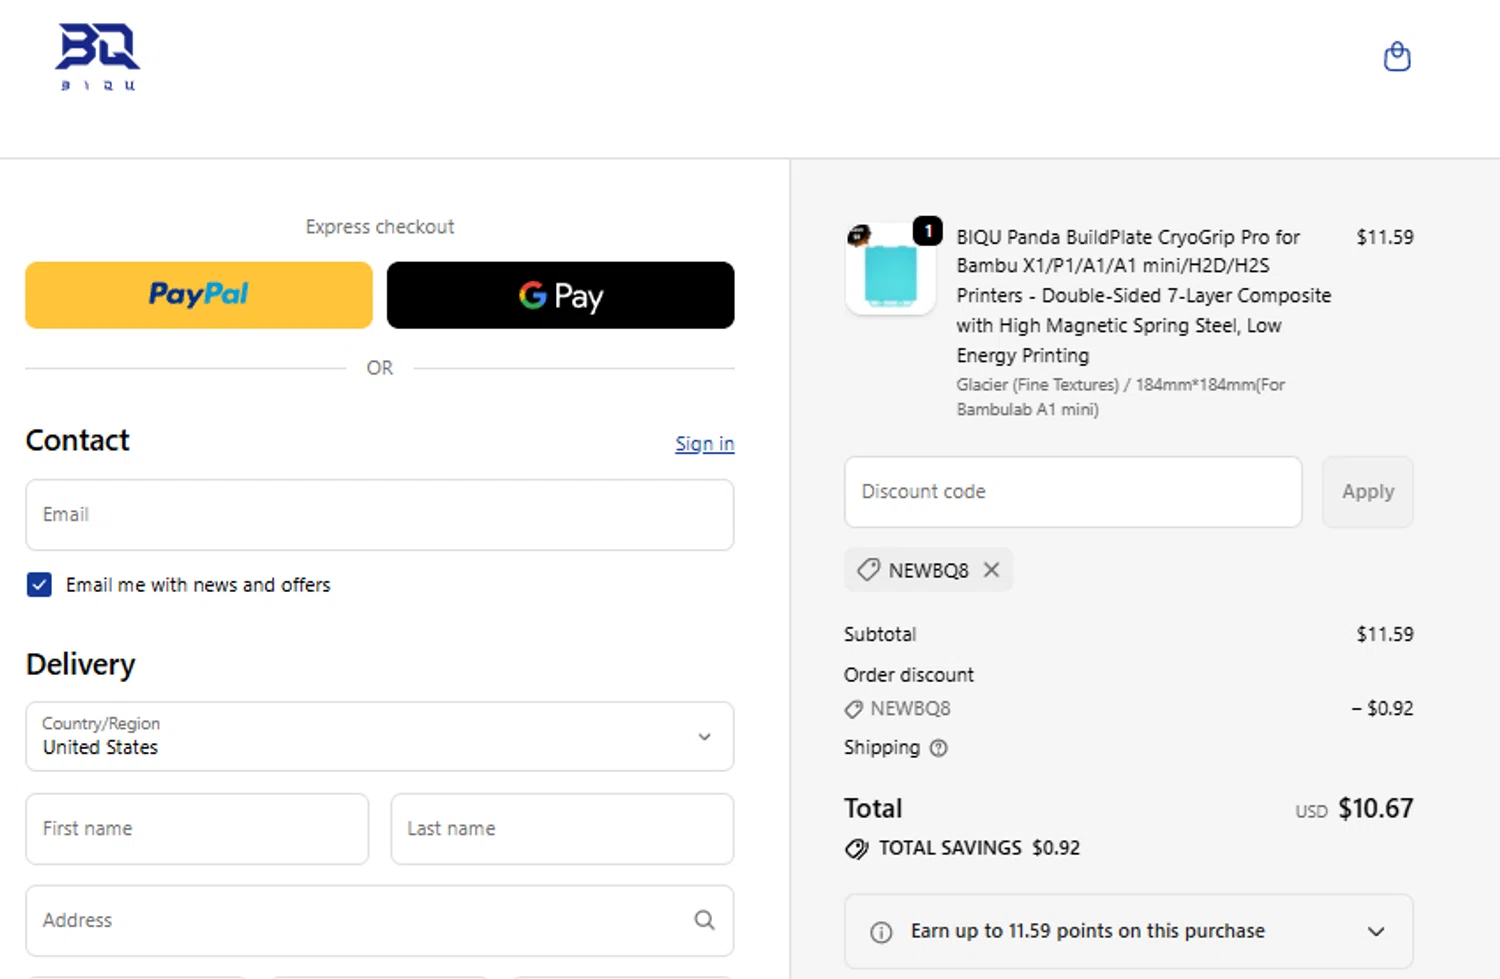This screenshot has height=979, width=1500.
Task: Click the BIQU Panda BuildPlate product title
Action: coord(1143,296)
